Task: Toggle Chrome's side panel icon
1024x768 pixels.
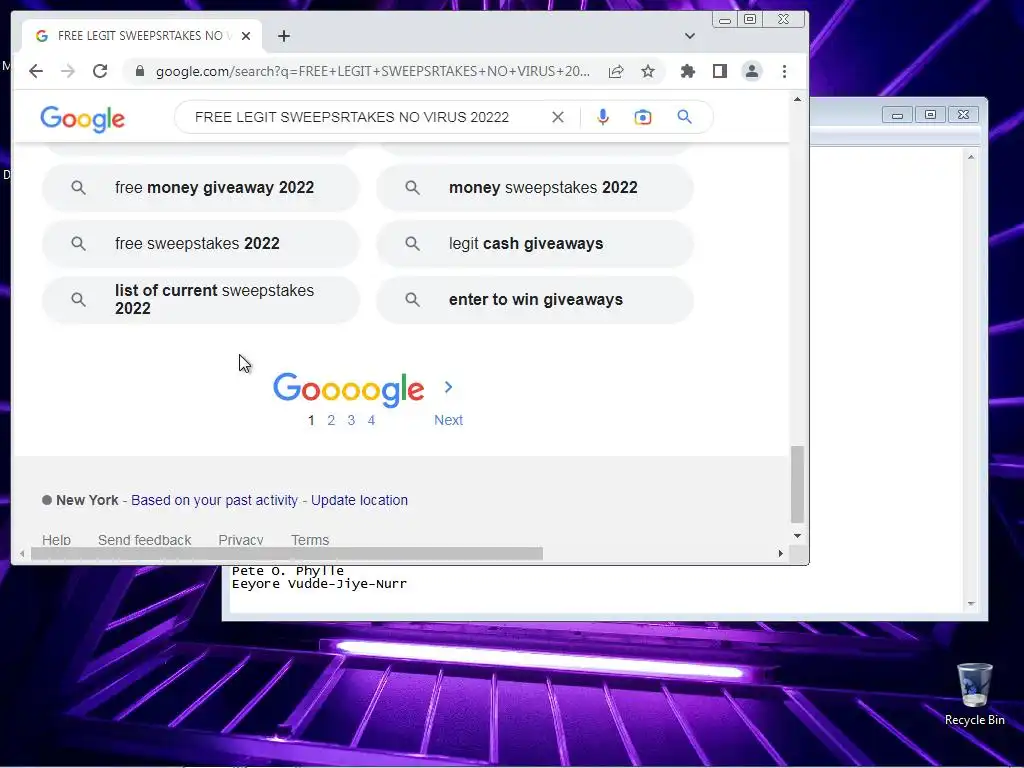Action: coord(720,71)
